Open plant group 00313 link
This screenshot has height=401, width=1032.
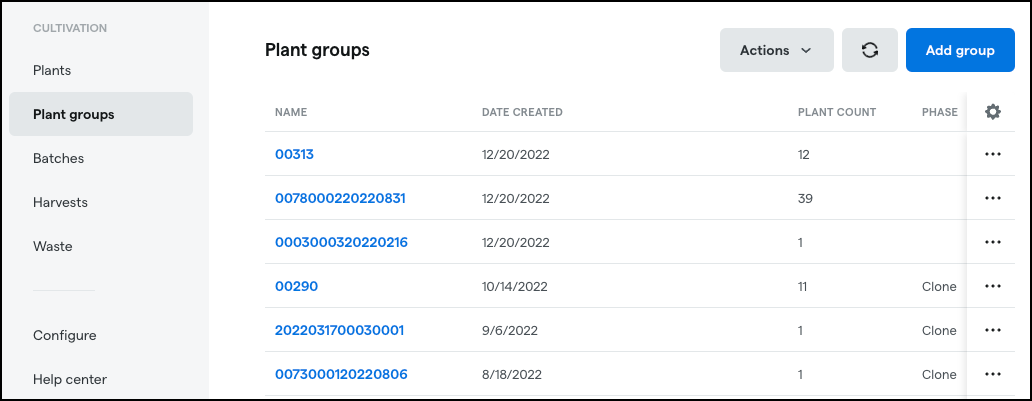(x=294, y=155)
